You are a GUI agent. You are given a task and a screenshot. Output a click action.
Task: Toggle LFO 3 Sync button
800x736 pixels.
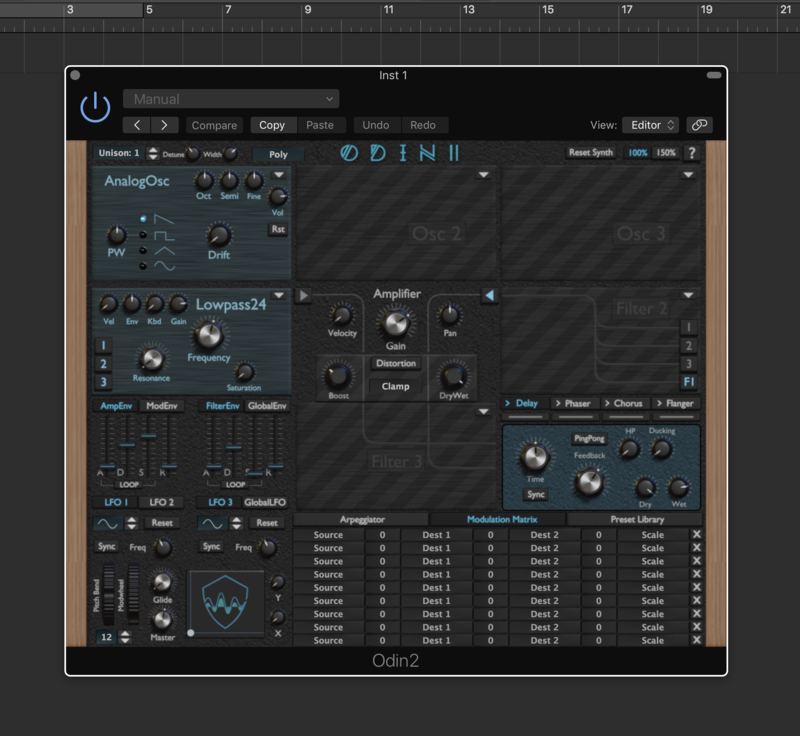tap(211, 546)
